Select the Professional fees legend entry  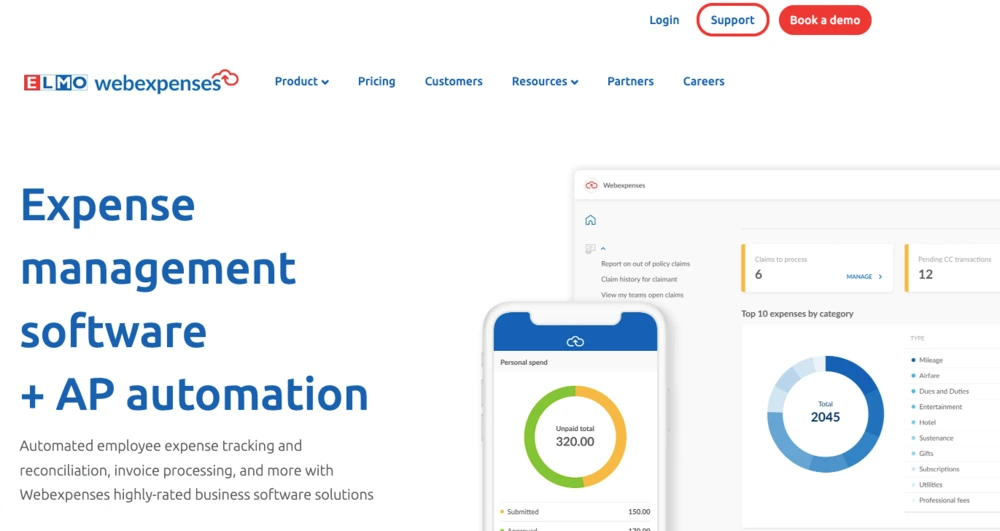(x=941, y=500)
